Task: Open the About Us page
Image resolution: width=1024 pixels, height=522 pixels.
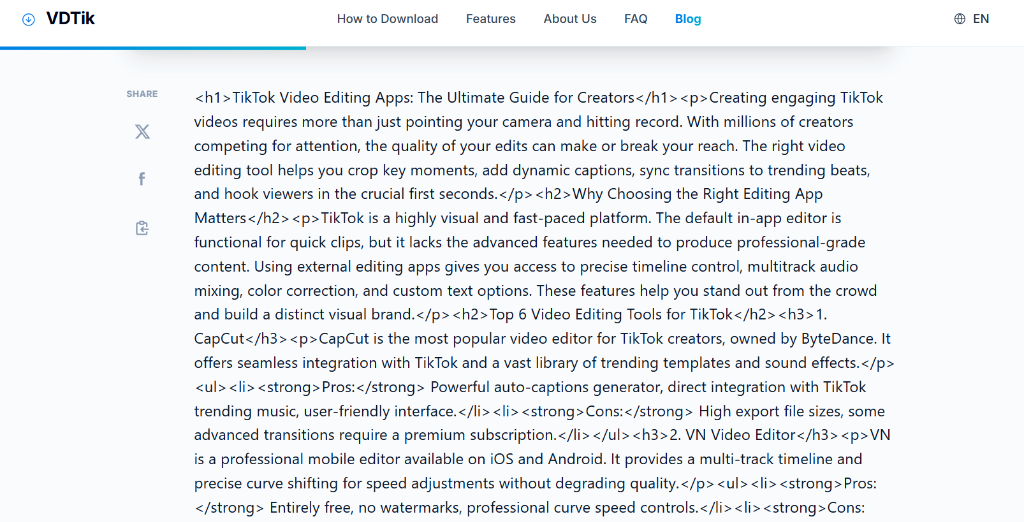Action: pyautogui.click(x=569, y=19)
